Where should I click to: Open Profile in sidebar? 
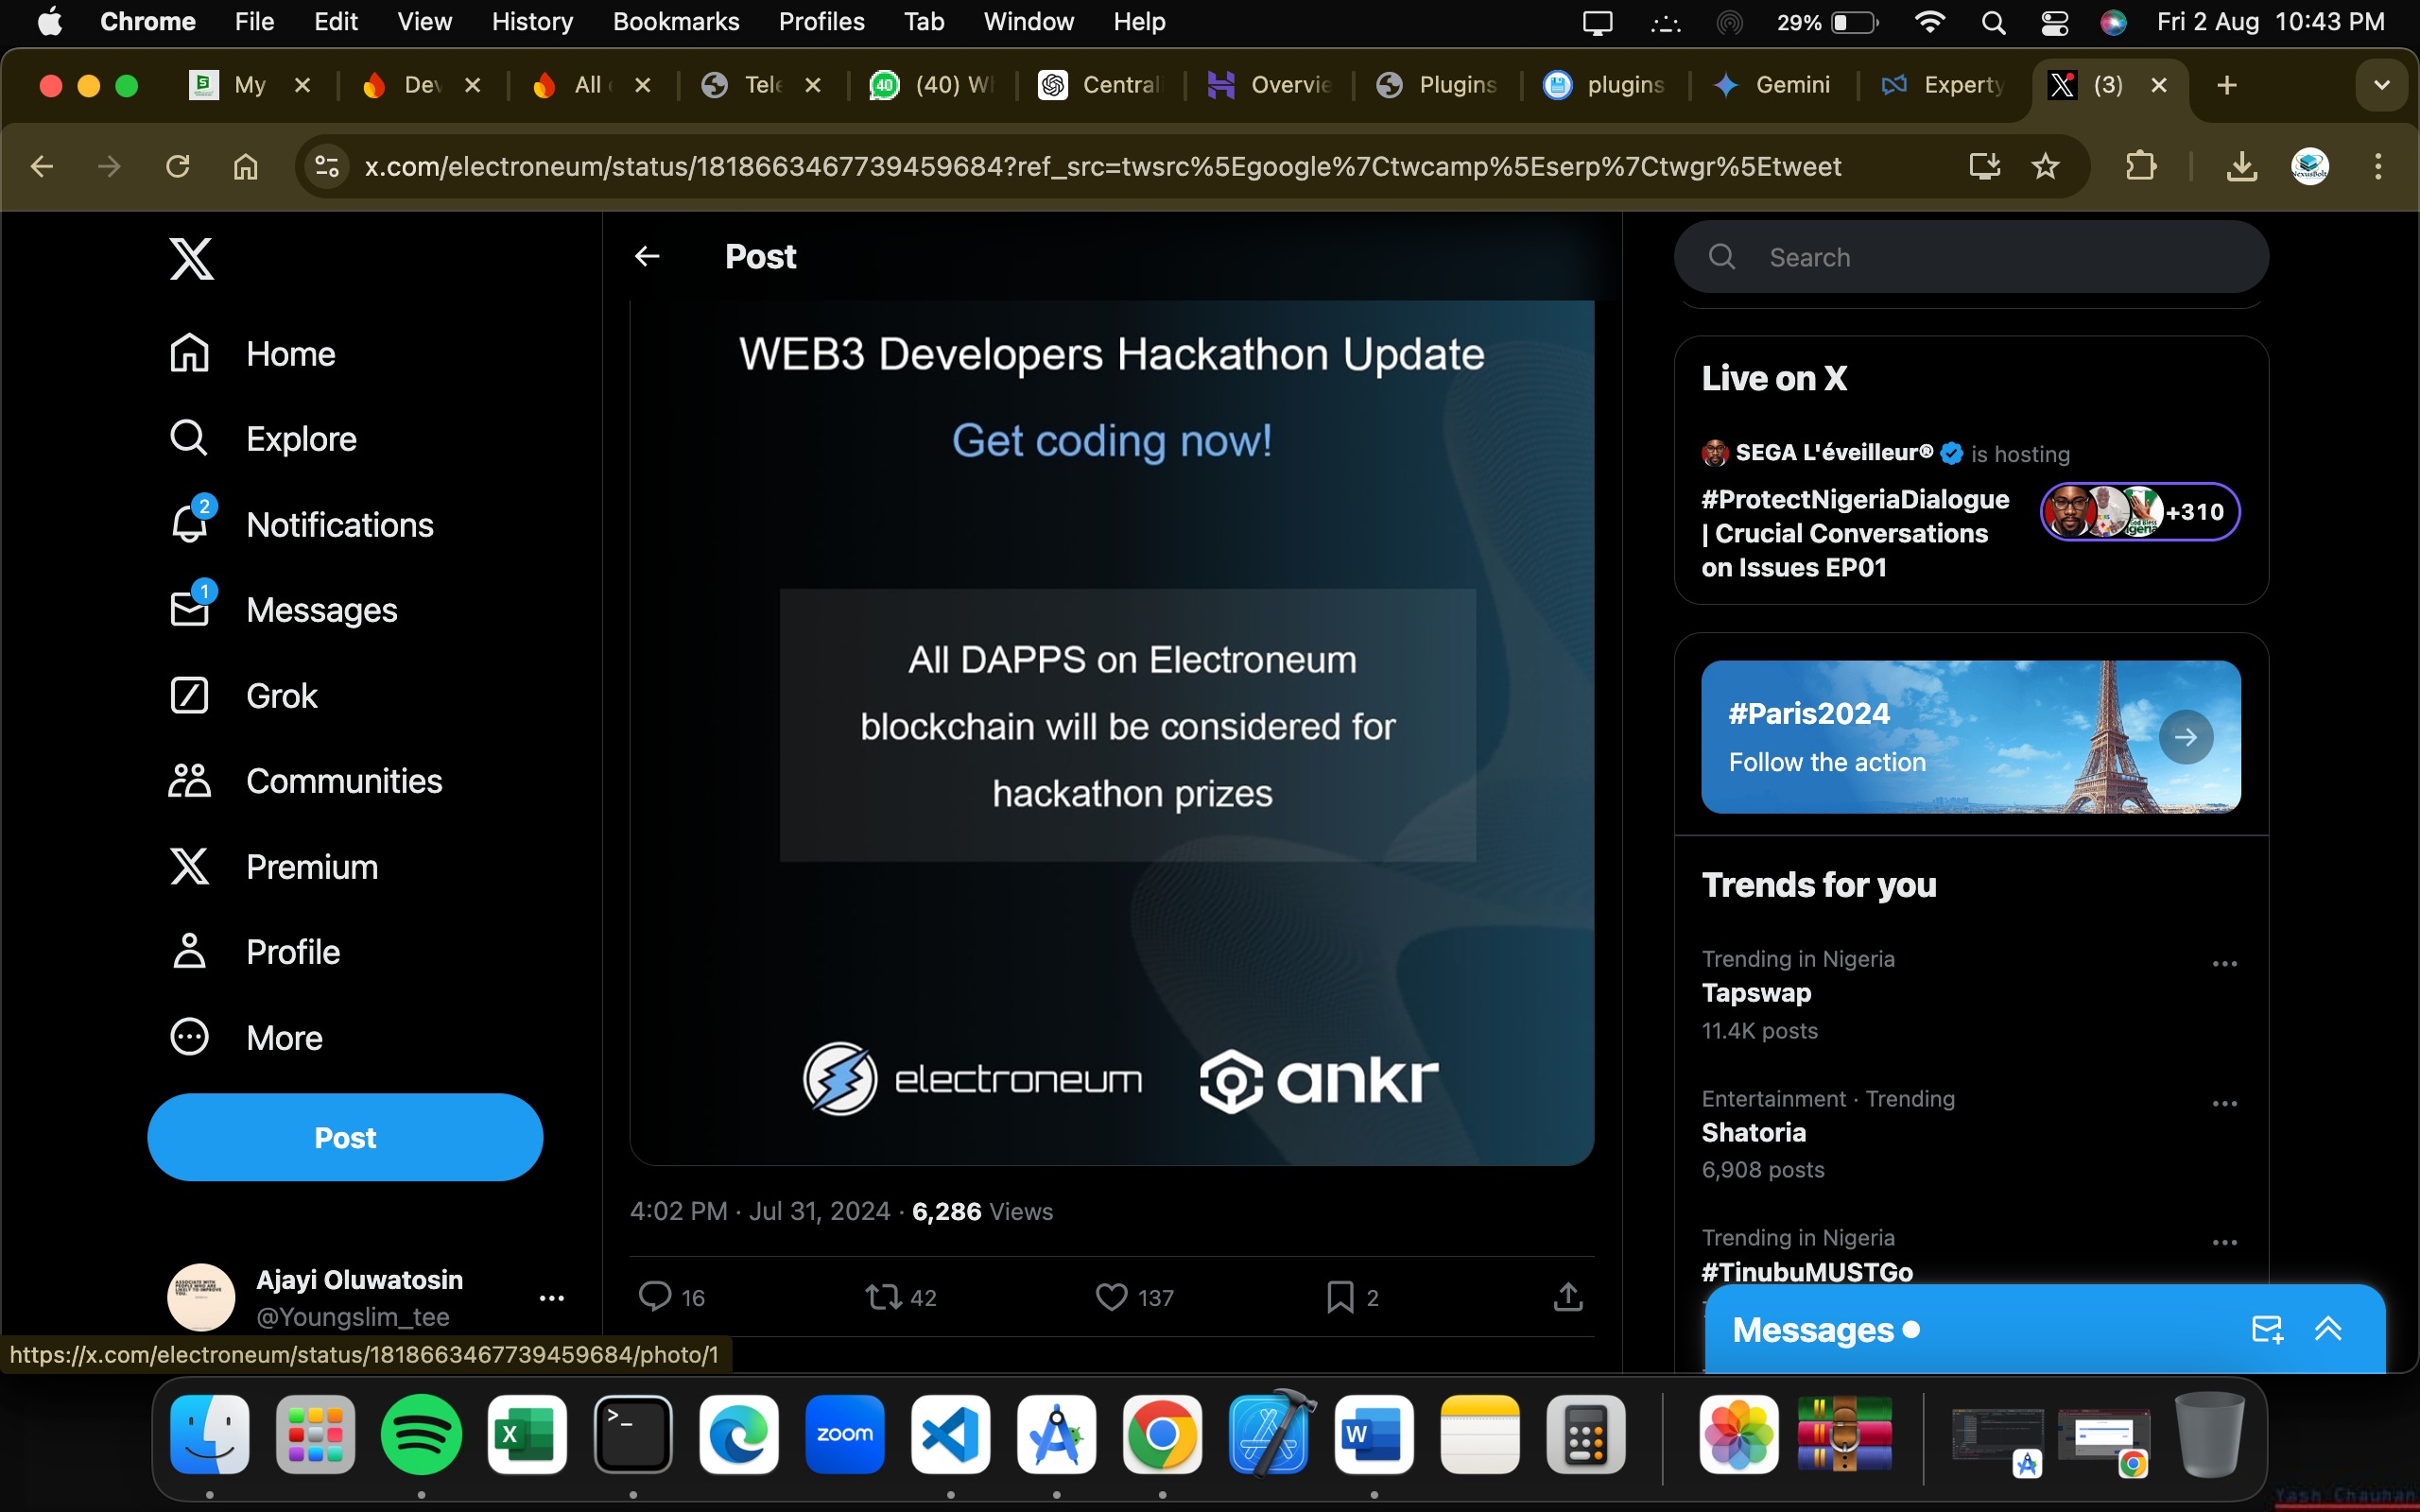[254, 952]
